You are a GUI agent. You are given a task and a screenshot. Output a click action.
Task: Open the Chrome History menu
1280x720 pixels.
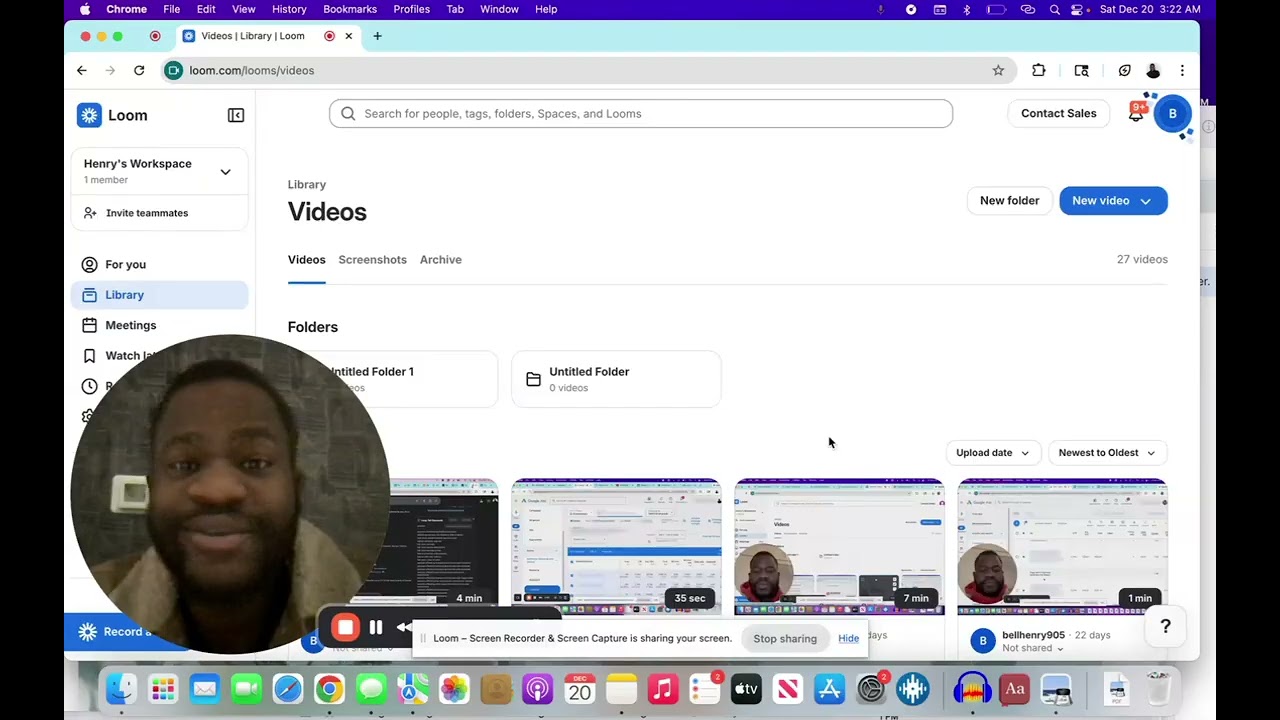(x=289, y=9)
